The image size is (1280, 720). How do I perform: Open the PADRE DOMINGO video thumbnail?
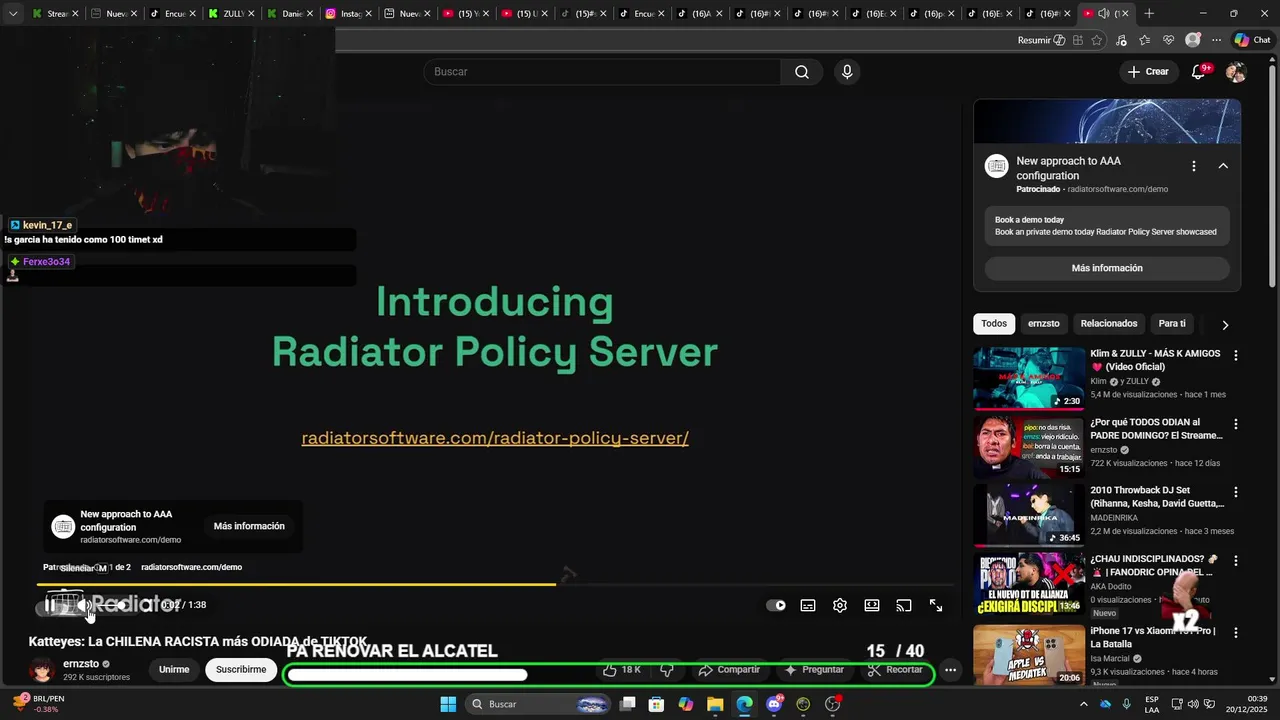(1029, 446)
